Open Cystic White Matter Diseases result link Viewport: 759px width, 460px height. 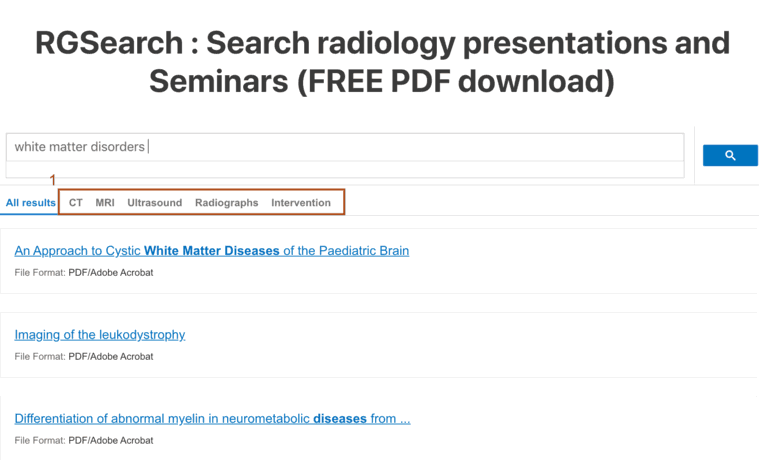[x=212, y=251]
